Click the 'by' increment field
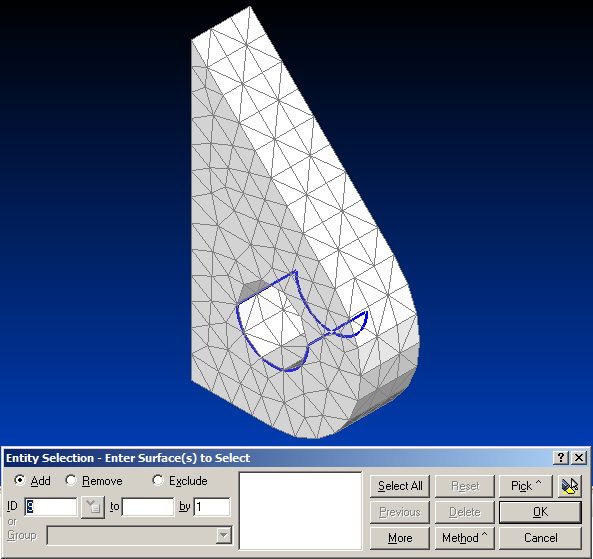Image resolution: width=593 pixels, height=559 pixels. click(x=212, y=507)
